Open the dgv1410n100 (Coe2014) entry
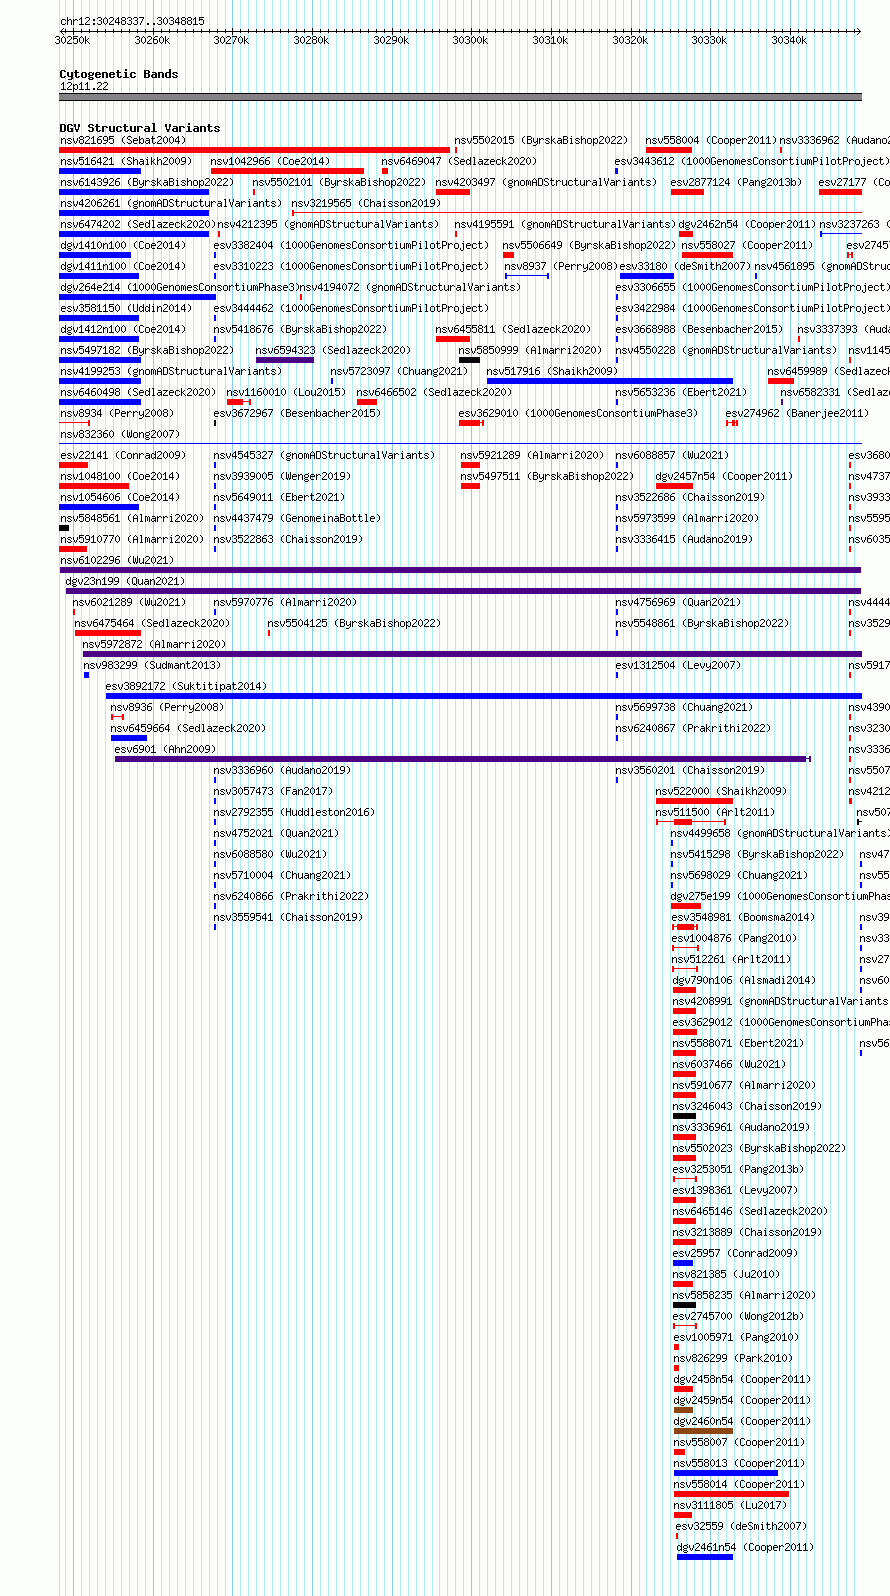 (x=123, y=245)
